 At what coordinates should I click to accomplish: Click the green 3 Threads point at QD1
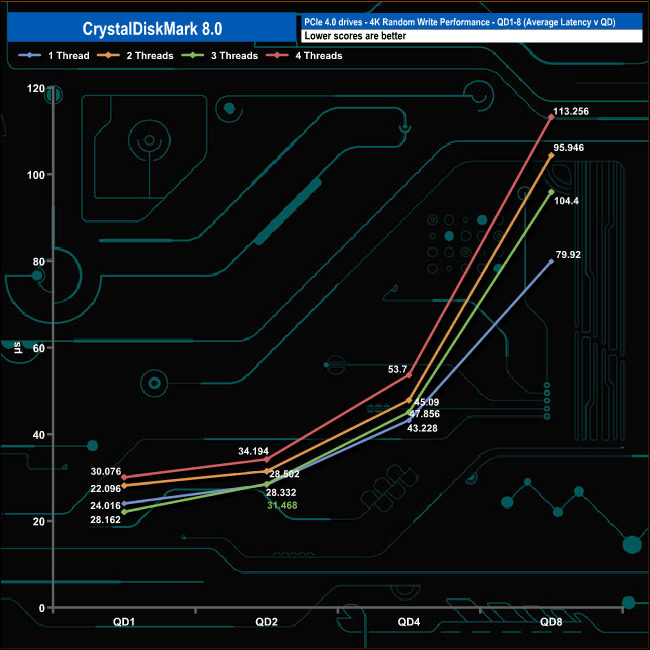click(124, 512)
